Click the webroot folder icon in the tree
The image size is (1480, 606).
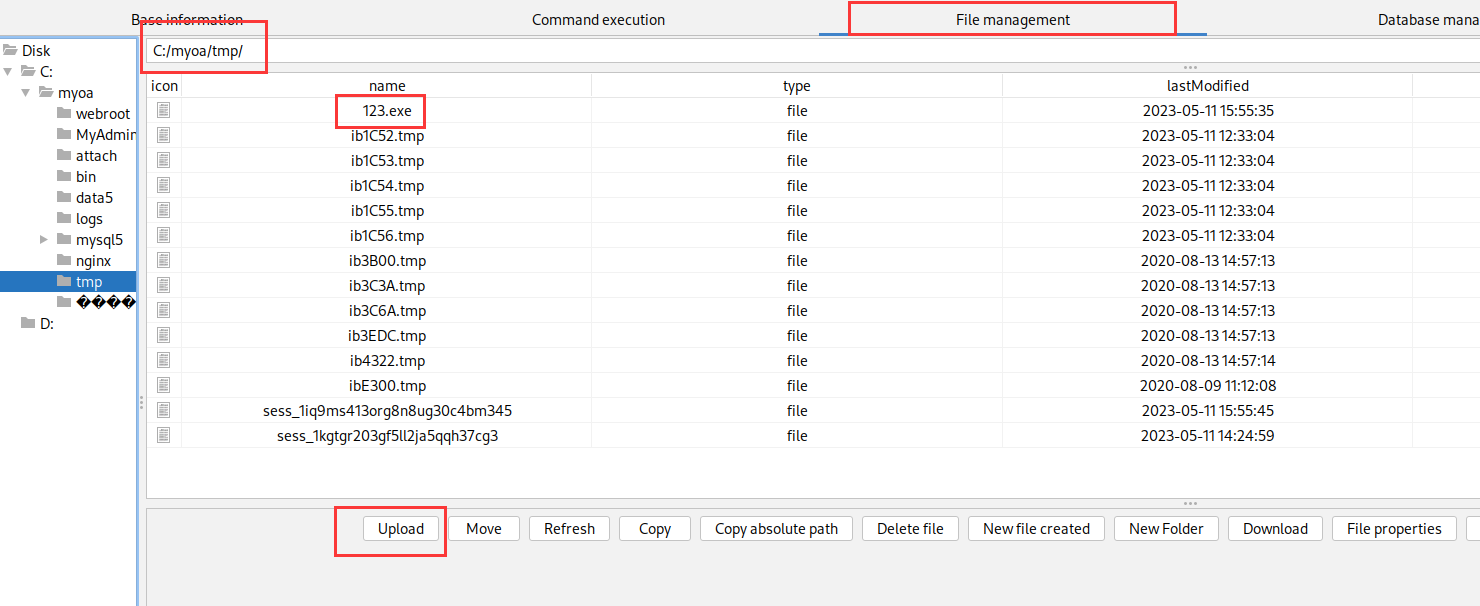64,114
